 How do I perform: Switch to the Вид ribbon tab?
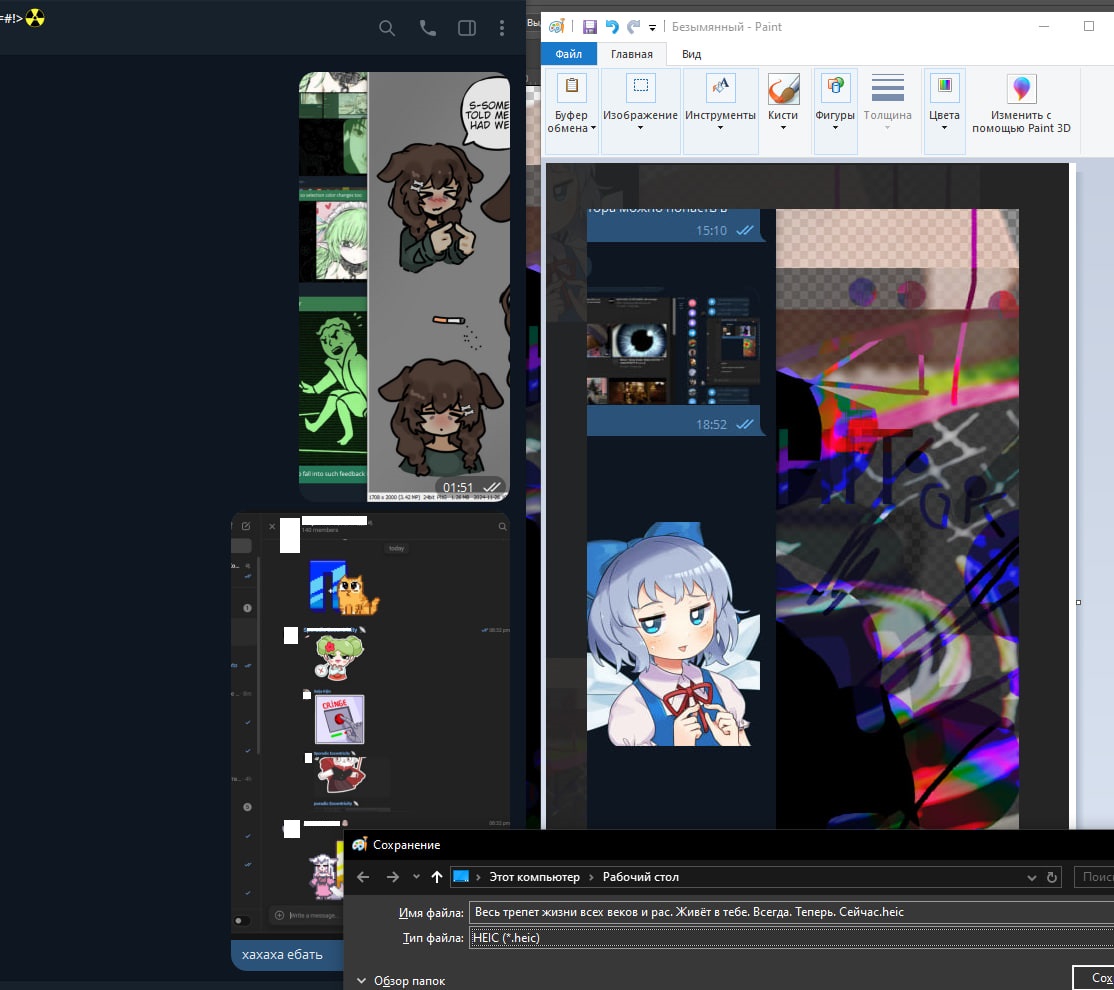[691, 54]
